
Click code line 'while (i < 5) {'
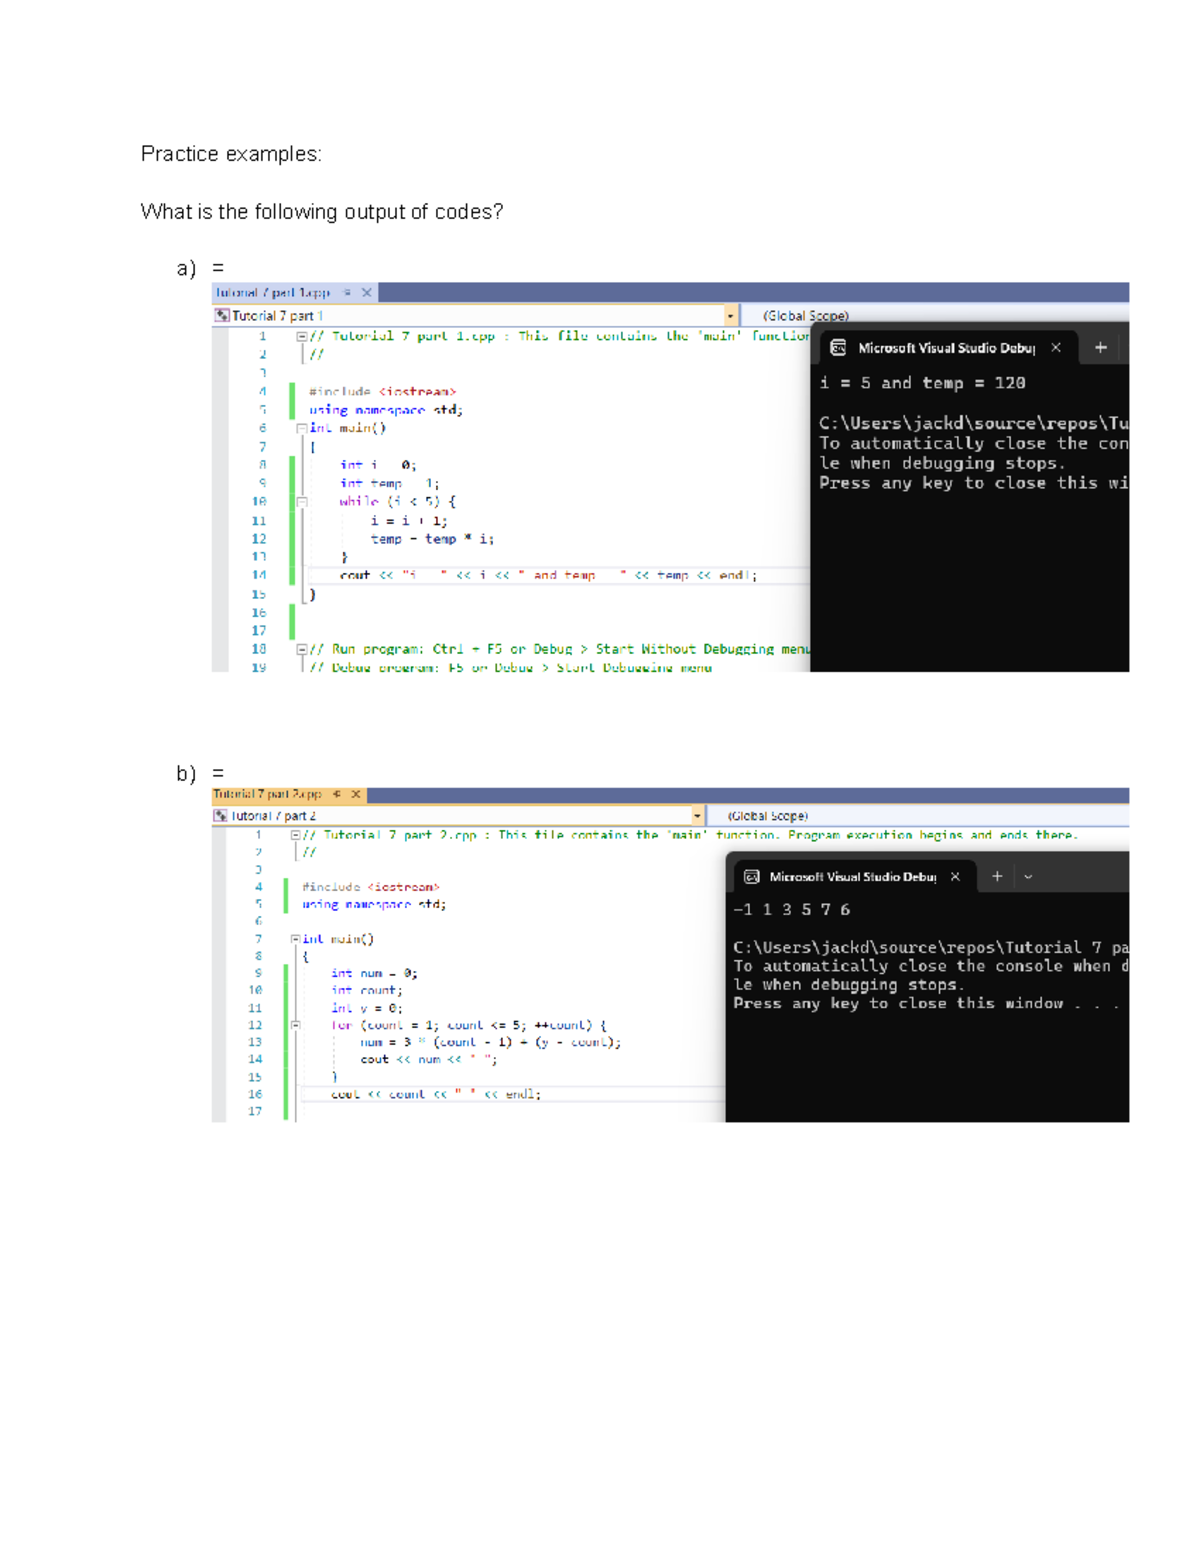[397, 502]
